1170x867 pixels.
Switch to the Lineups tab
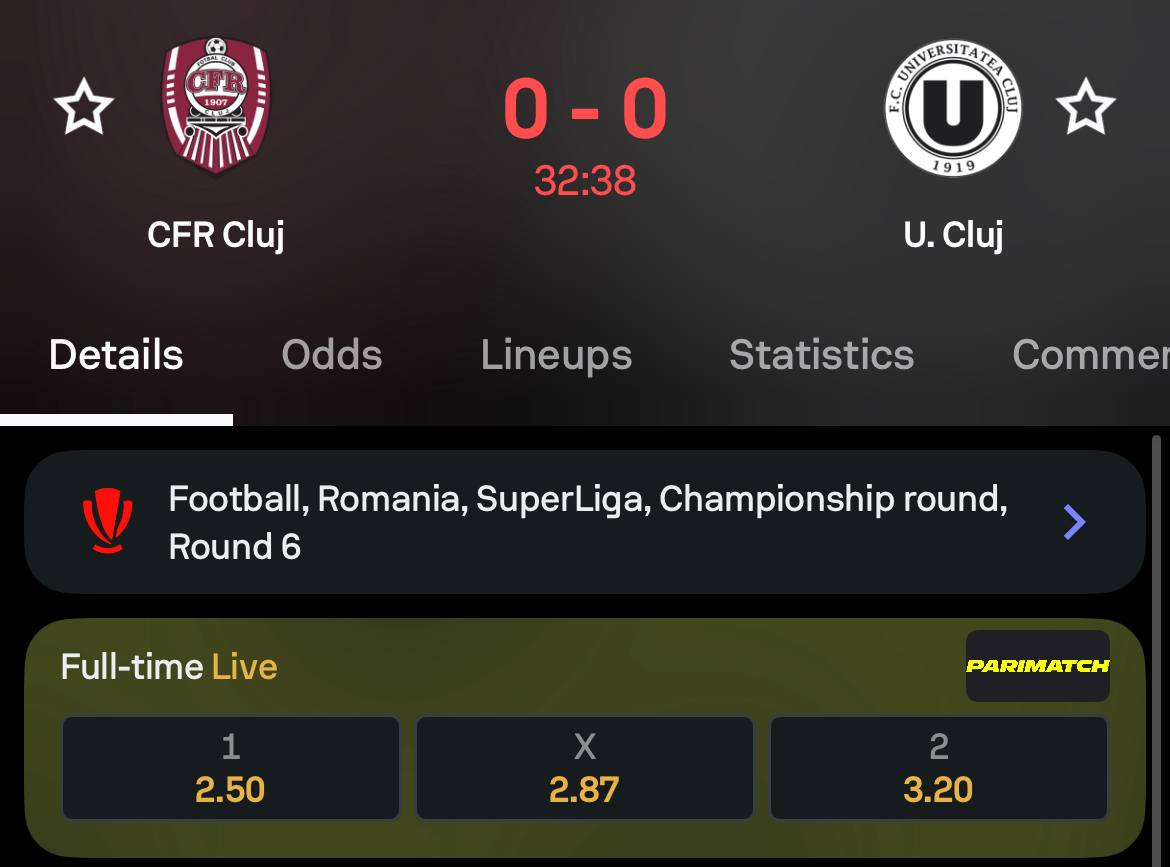(x=556, y=355)
